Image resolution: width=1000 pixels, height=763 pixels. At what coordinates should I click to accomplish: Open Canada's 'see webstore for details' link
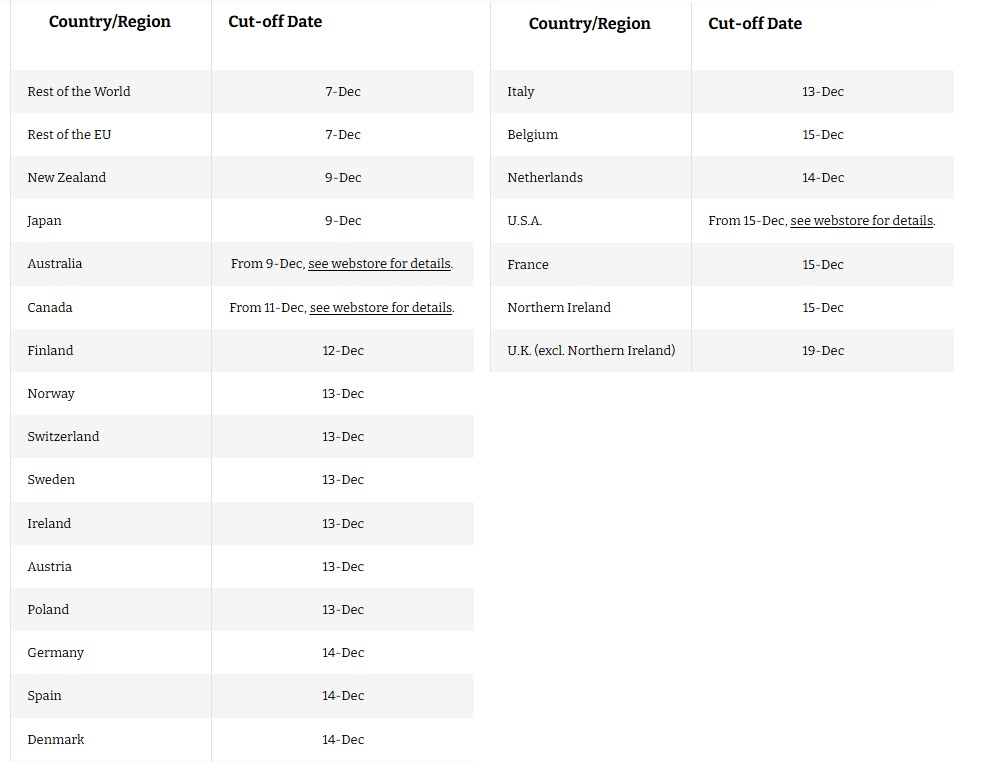click(x=381, y=308)
